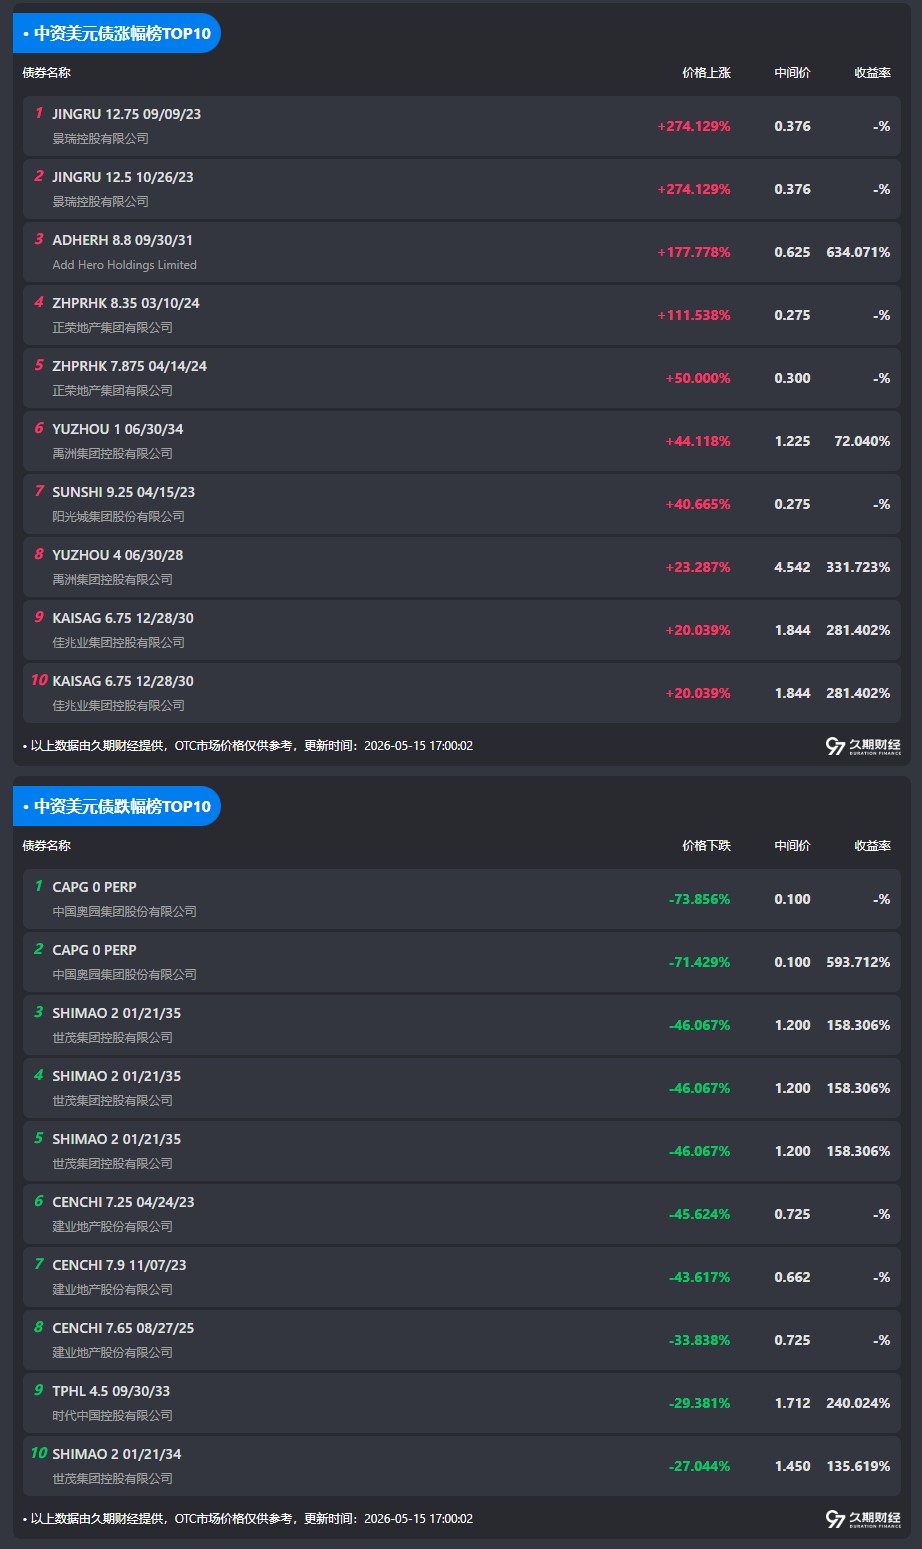Screen dimensions: 922x1549
Task: Click 时代中国控股有限公司 issuer name
Action: coord(112,1416)
